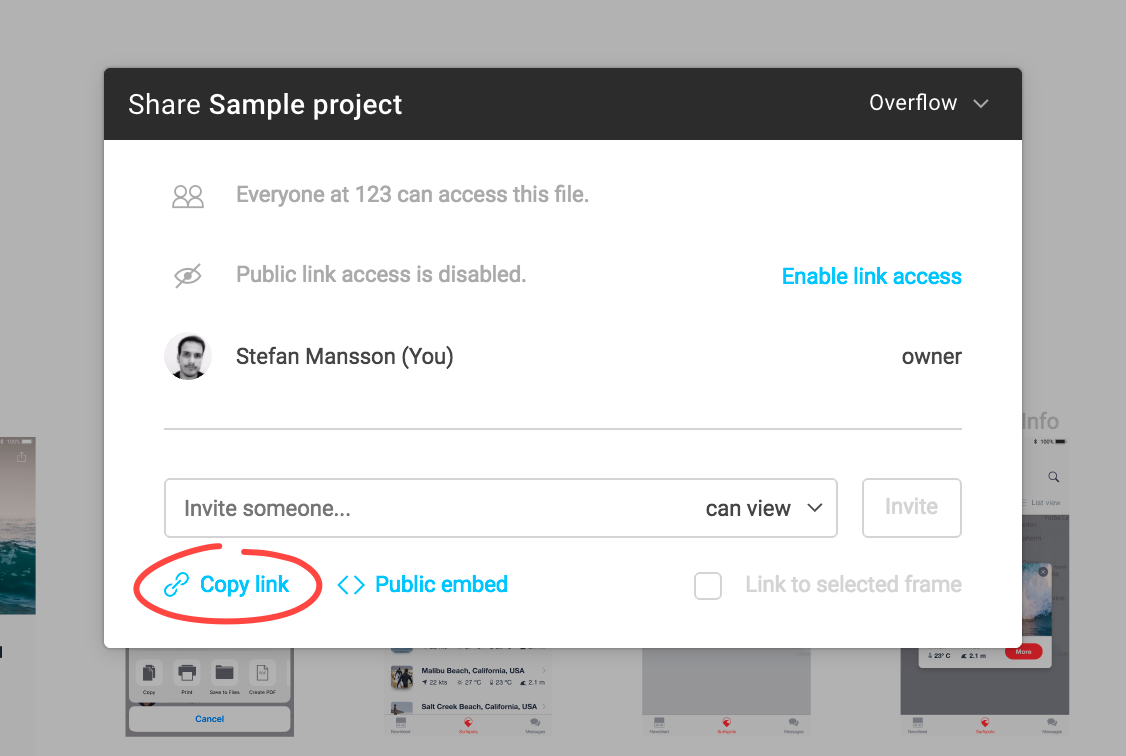Image resolution: width=1126 pixels, height=756 pixels.
Task: Click the crossed-out eye link access icon
Action: pos(188,275)
